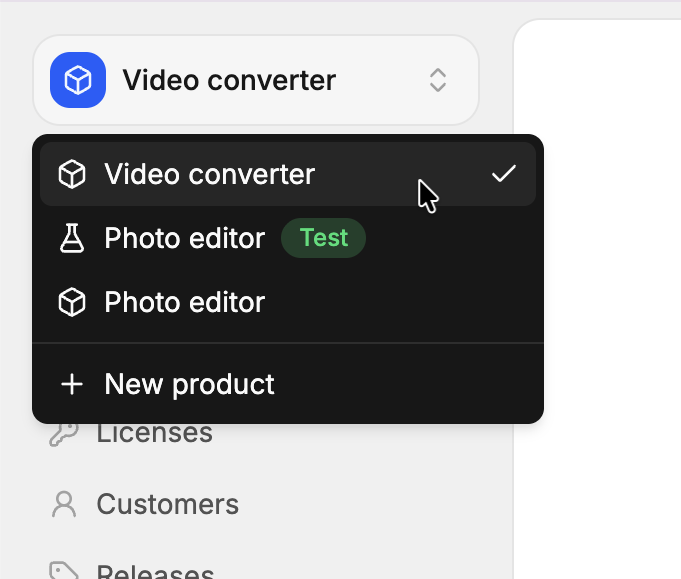Create a New product from the menu
The height and width of the screenshot is (579, 681).
(288, 384)
